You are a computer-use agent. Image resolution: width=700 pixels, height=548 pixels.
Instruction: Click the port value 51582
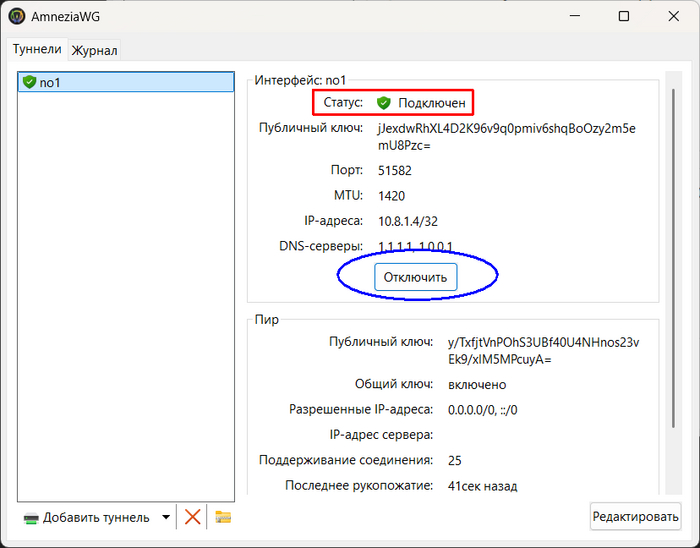tap(395, 170)
